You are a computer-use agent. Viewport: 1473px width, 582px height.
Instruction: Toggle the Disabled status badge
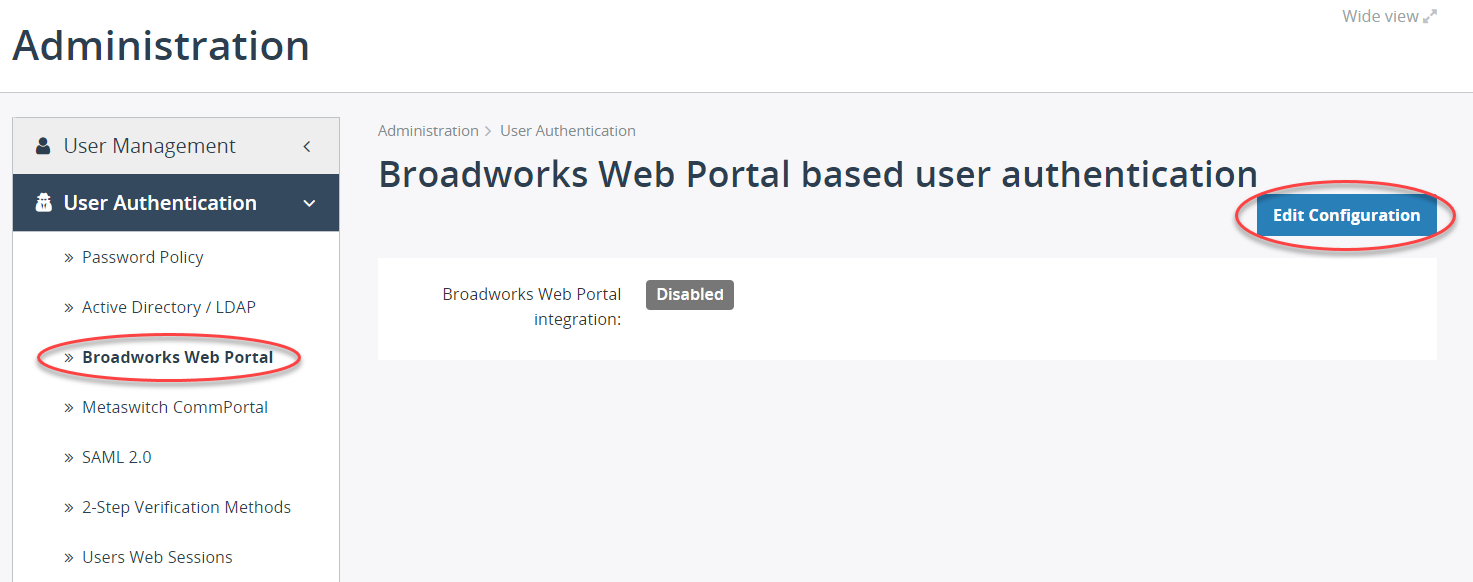point(689,294)
